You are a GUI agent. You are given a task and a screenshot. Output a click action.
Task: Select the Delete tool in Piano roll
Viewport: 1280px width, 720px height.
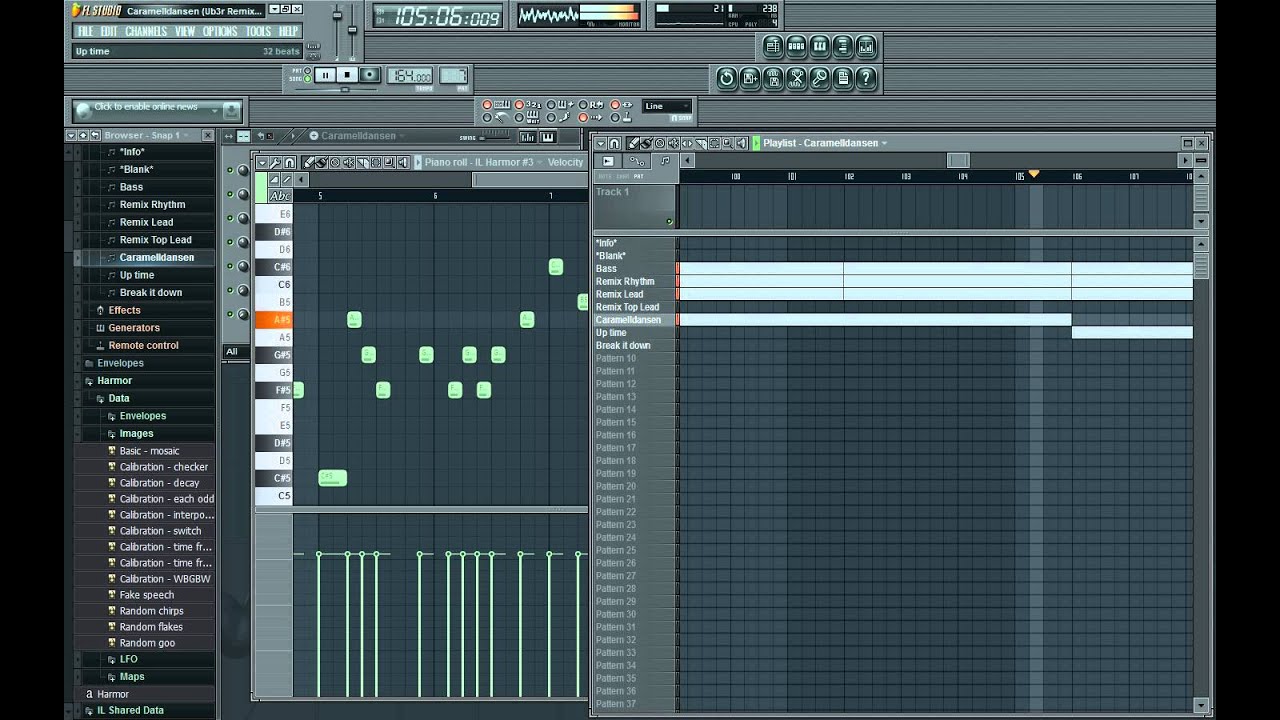(335, 162)
